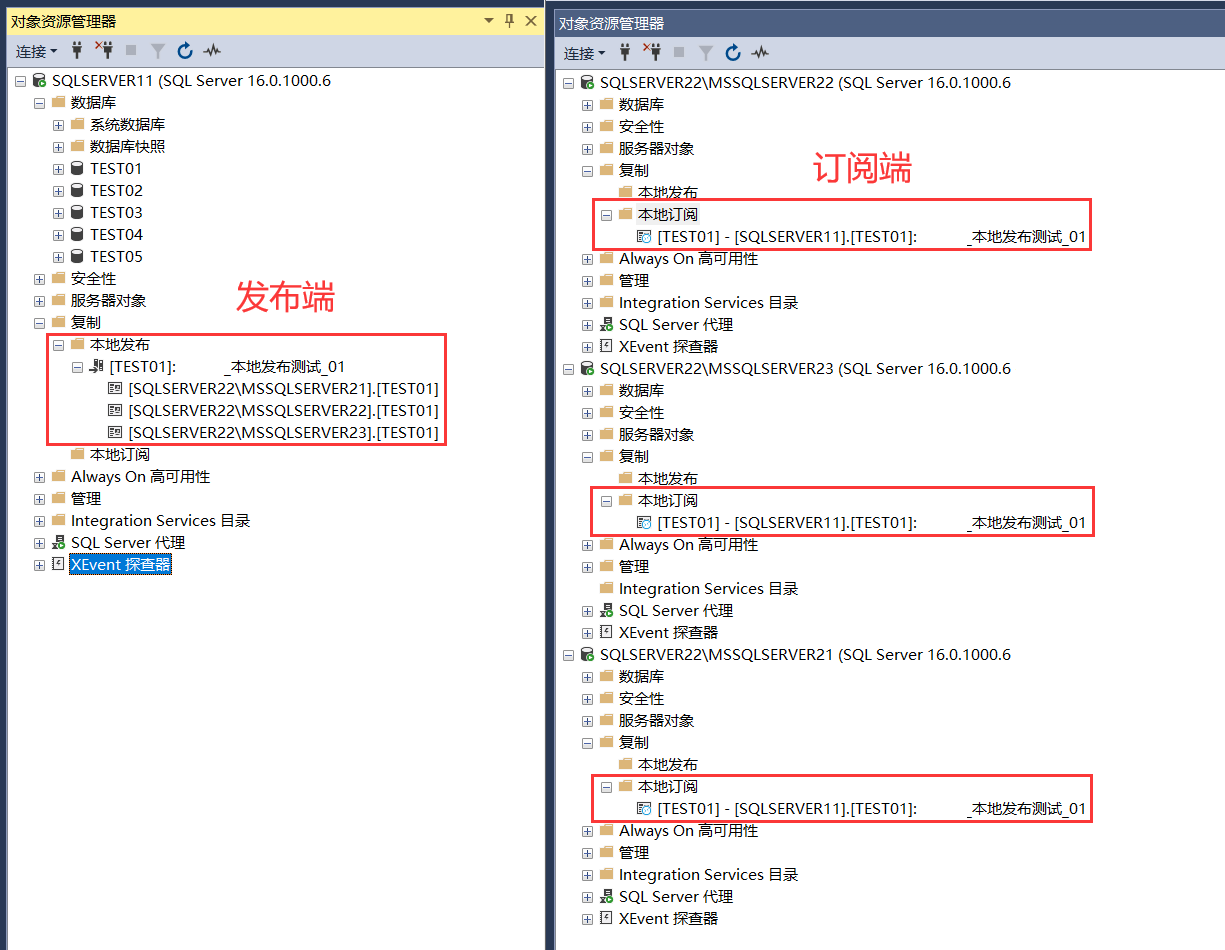Select 服务器对象 under SQLSERVER11
The height and width of the screenshot is (950, 1225).
(108, 301)
